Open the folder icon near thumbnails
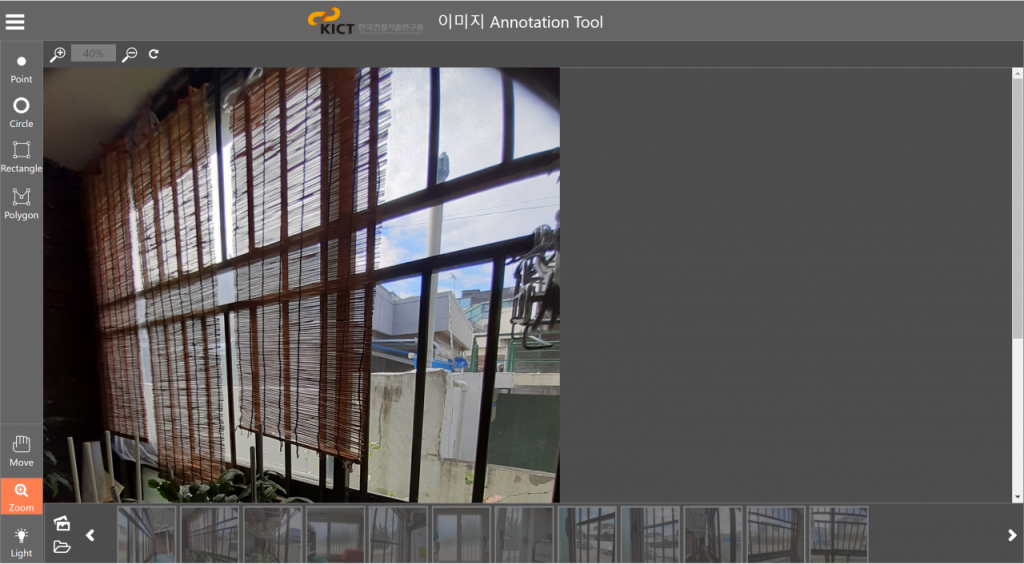This screenshot has height=564, width=1024. 62,546
